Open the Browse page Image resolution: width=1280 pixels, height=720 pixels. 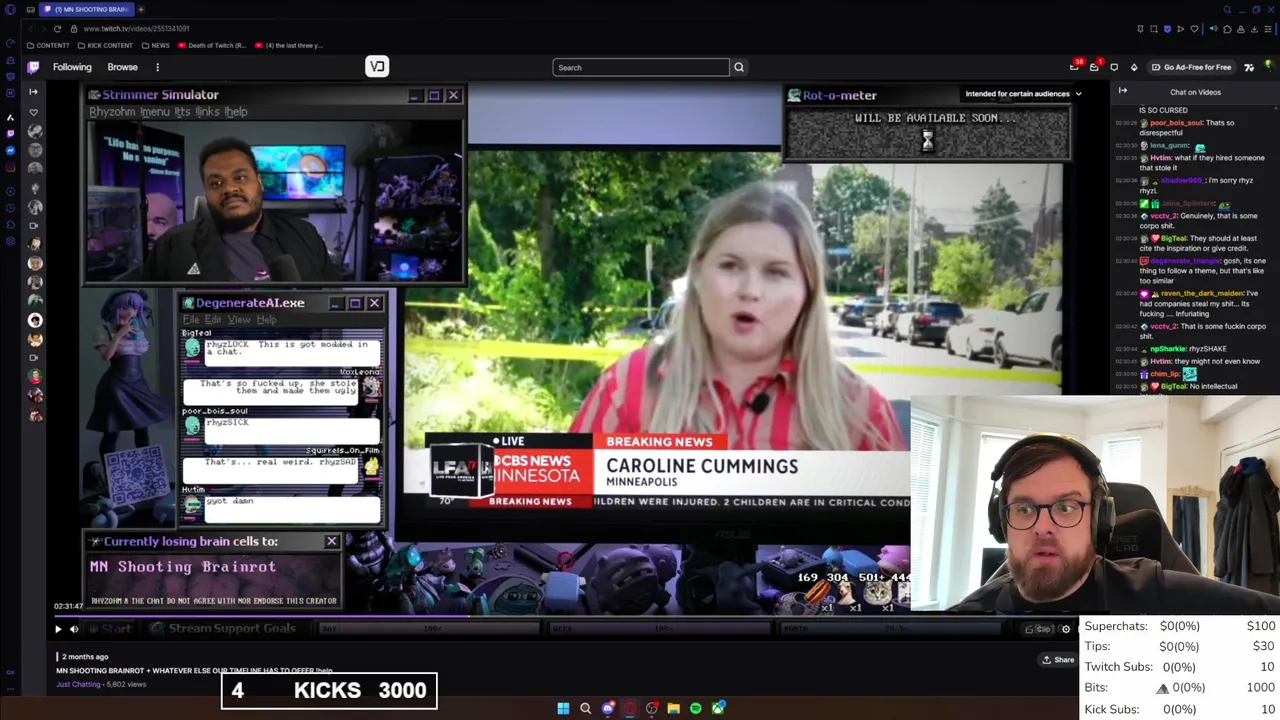pyautogui.click(x=122, y=67)
